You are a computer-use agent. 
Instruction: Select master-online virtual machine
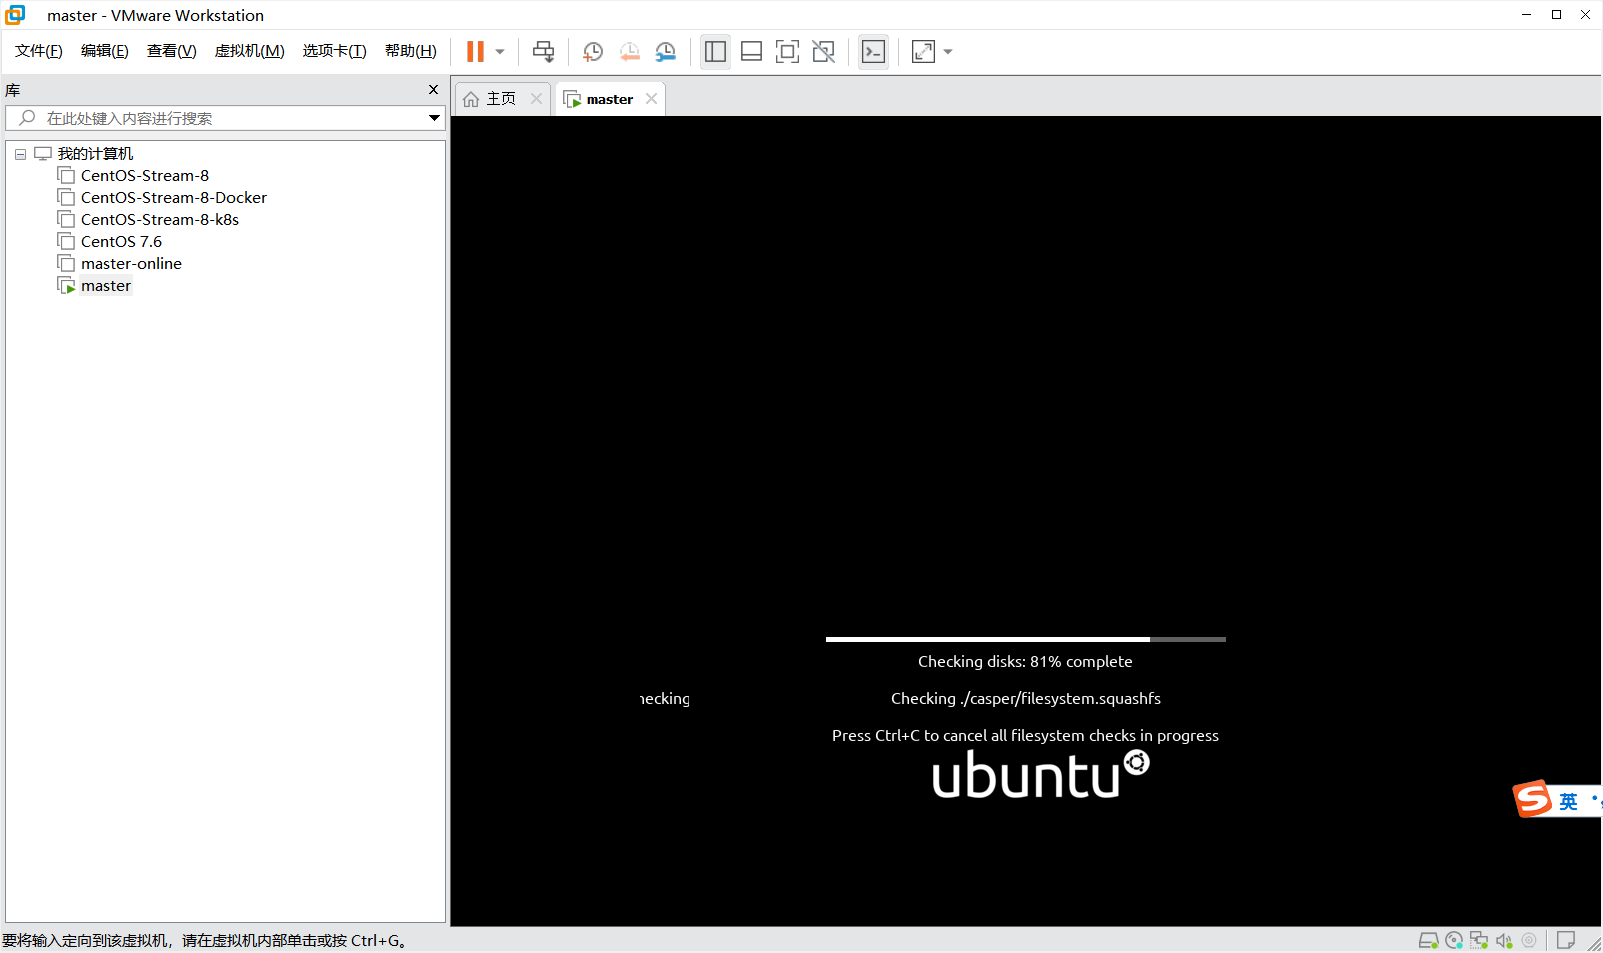pos(131,264)
